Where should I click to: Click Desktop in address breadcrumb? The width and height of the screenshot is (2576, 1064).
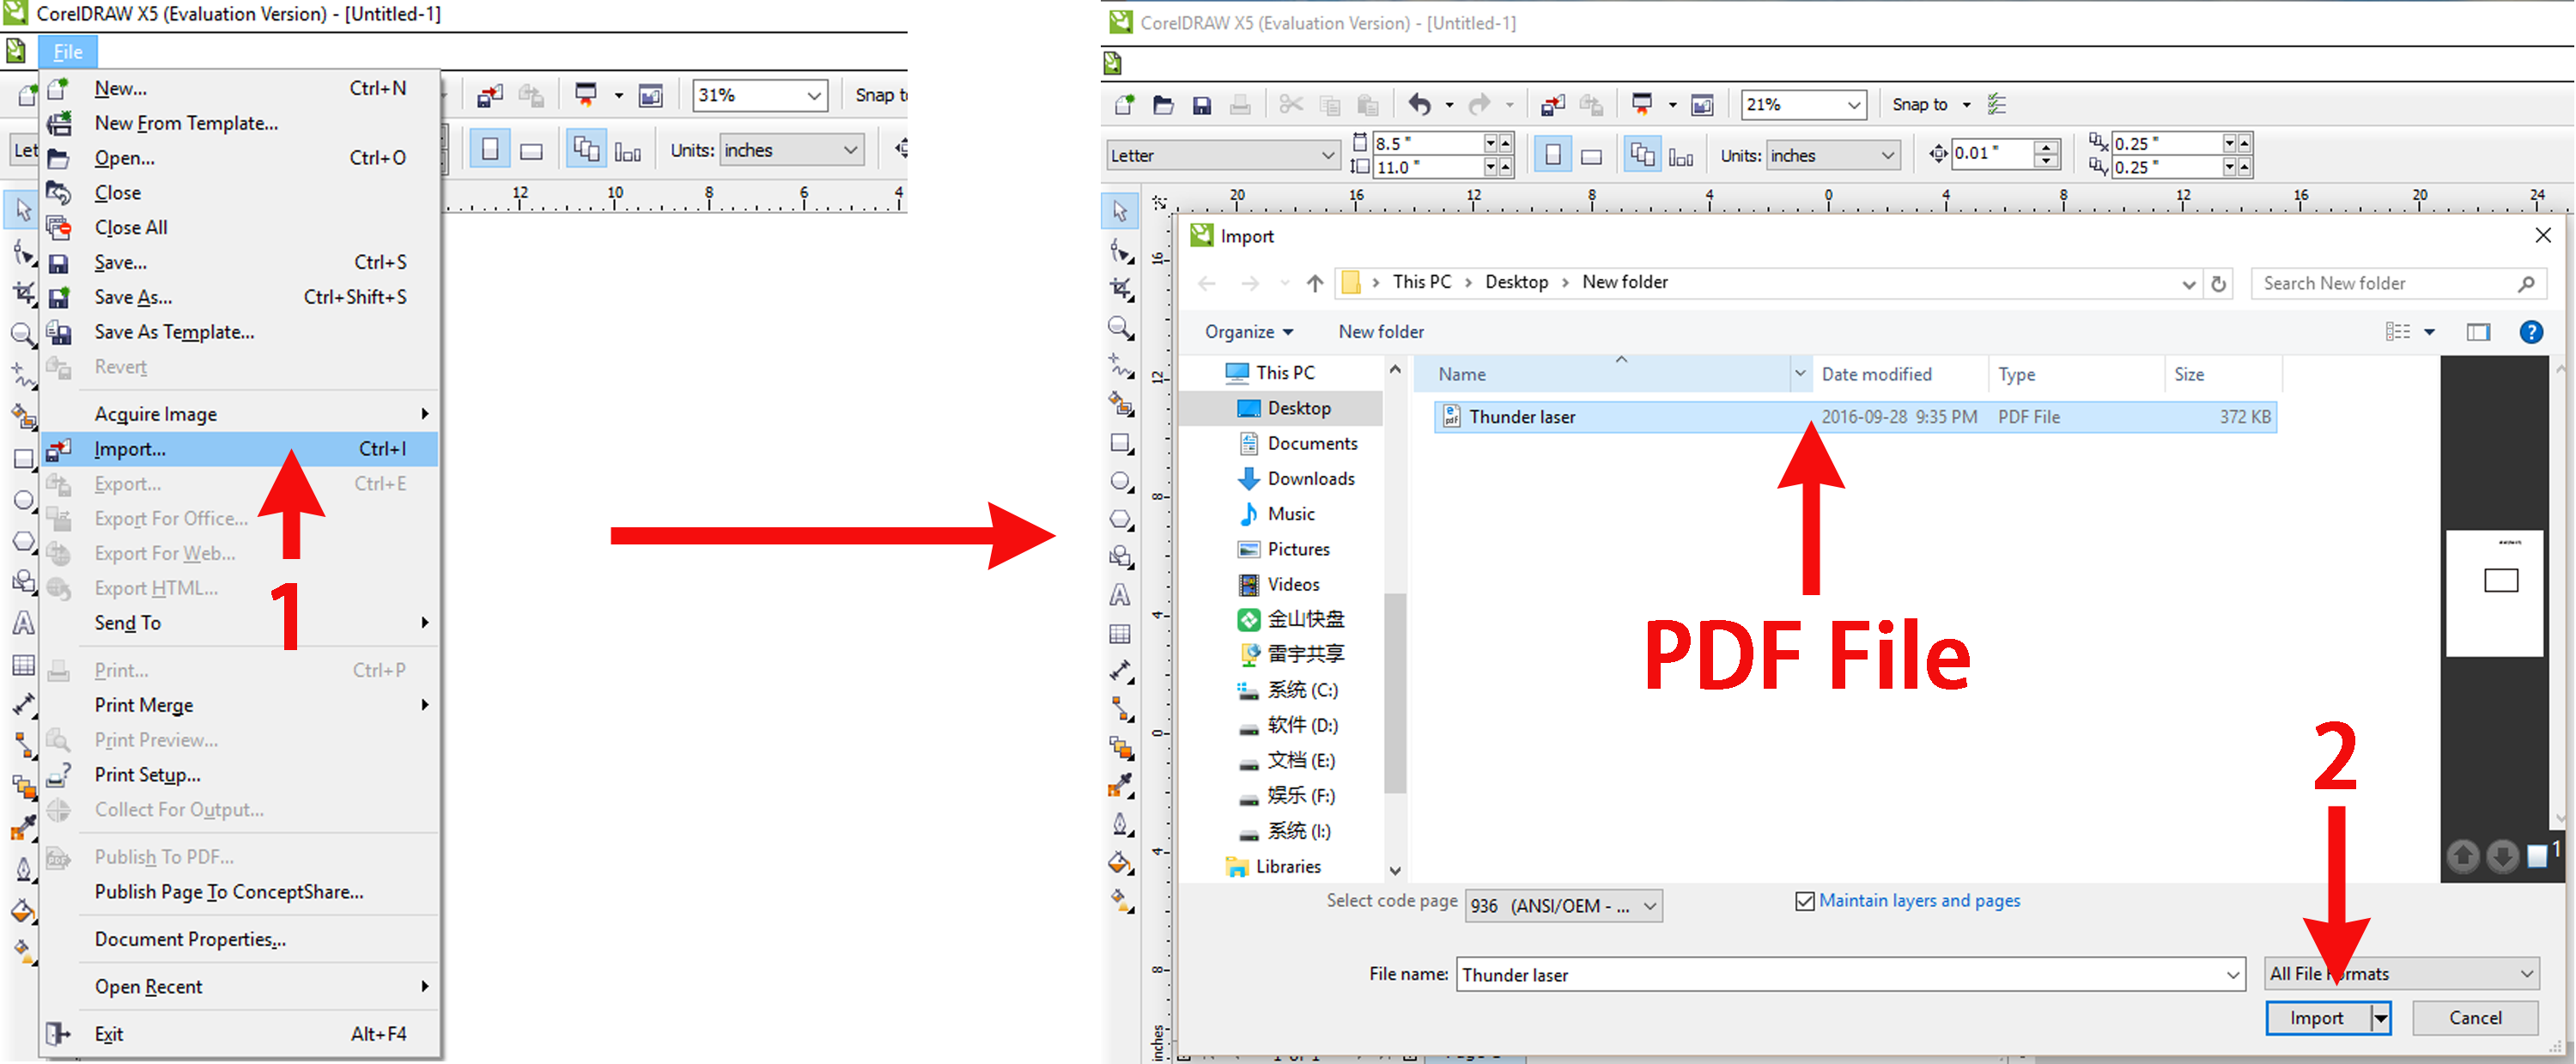coord(1516,282)
